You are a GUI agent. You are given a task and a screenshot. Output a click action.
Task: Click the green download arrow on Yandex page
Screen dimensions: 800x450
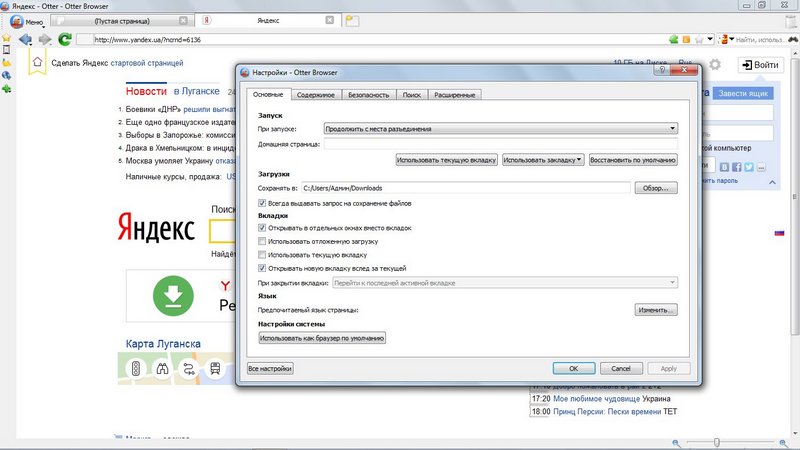[173, 296]
